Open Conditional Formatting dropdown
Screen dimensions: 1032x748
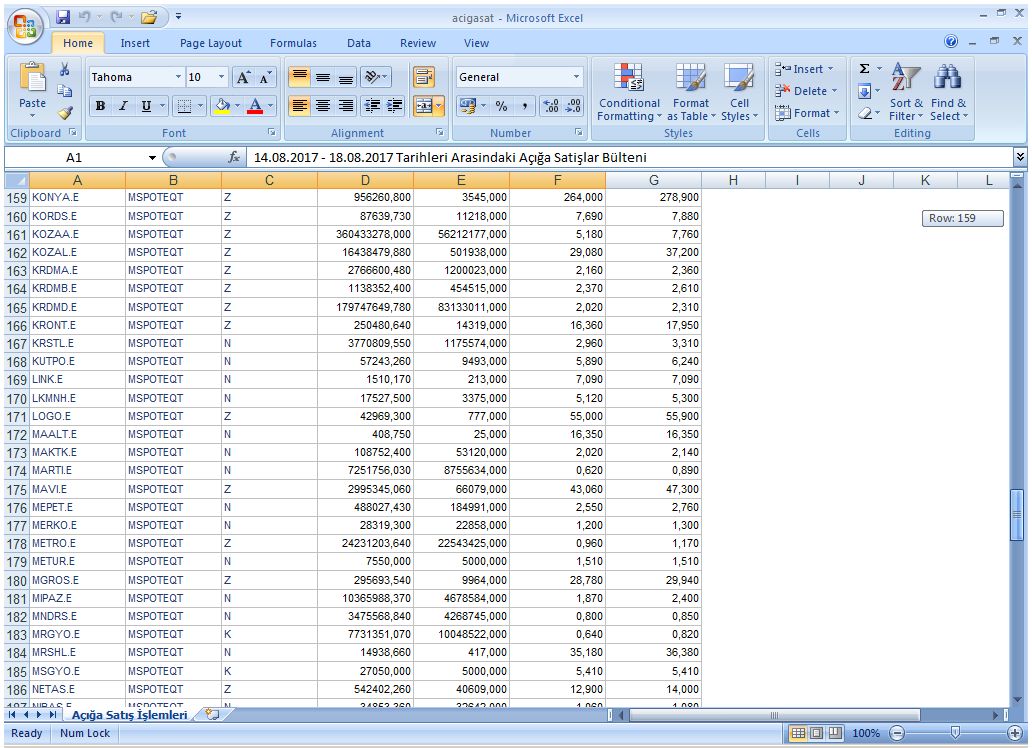tap(629, 92)
